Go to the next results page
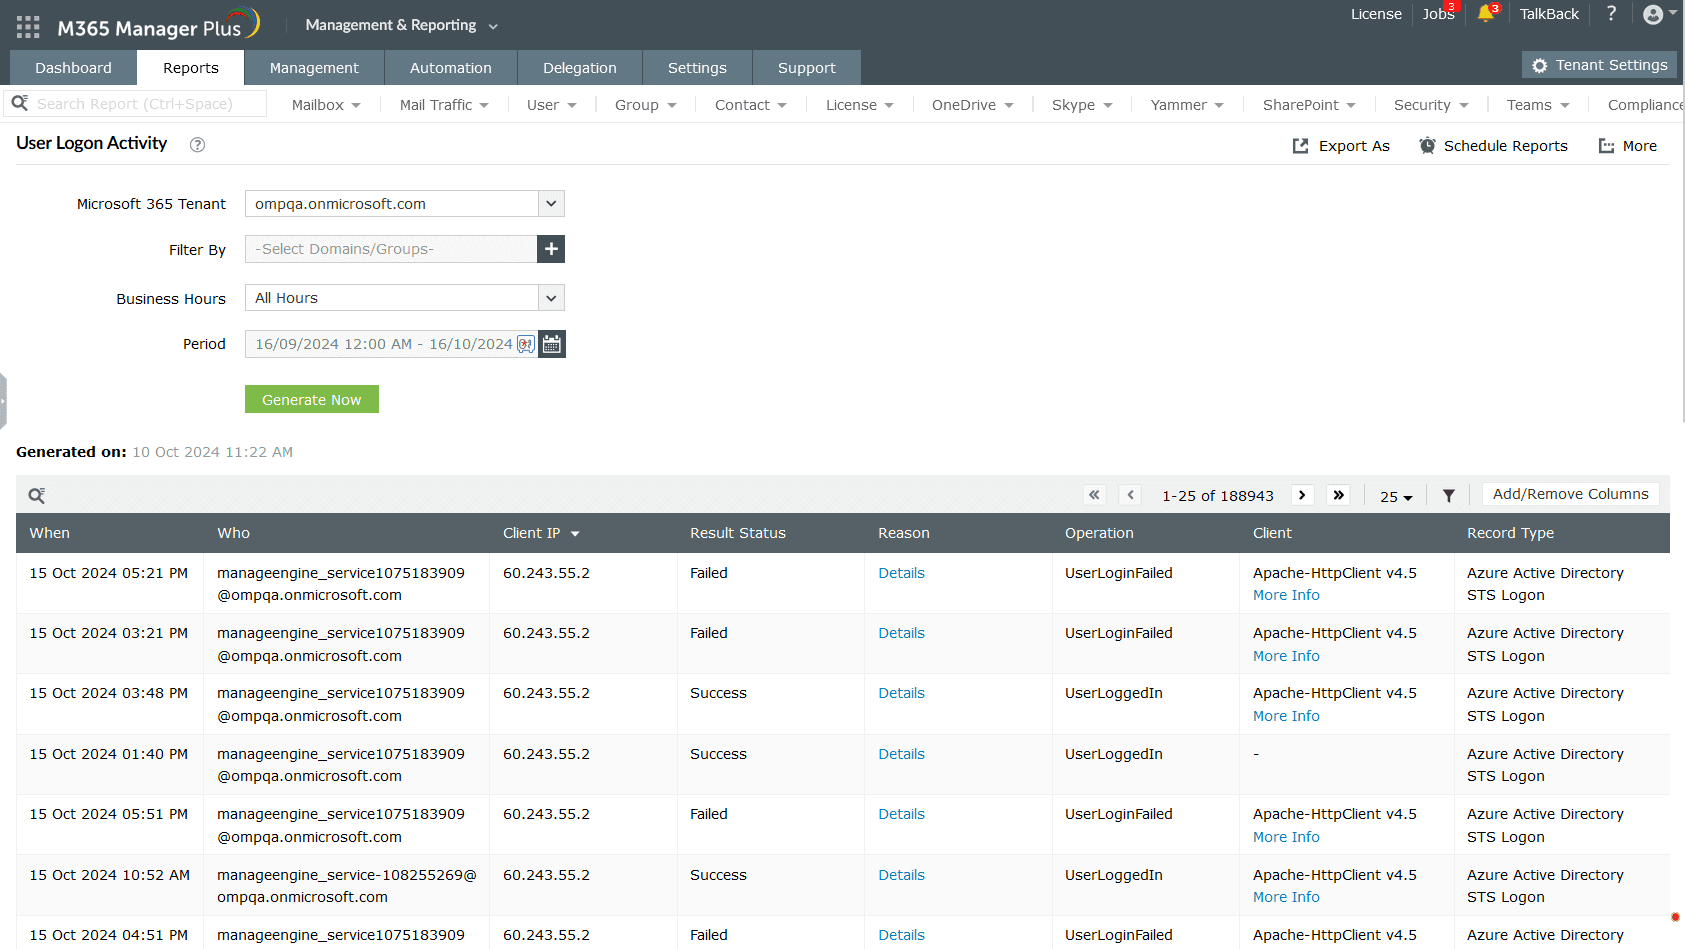Viewport: 1685px width, 949px height. 1302,495
